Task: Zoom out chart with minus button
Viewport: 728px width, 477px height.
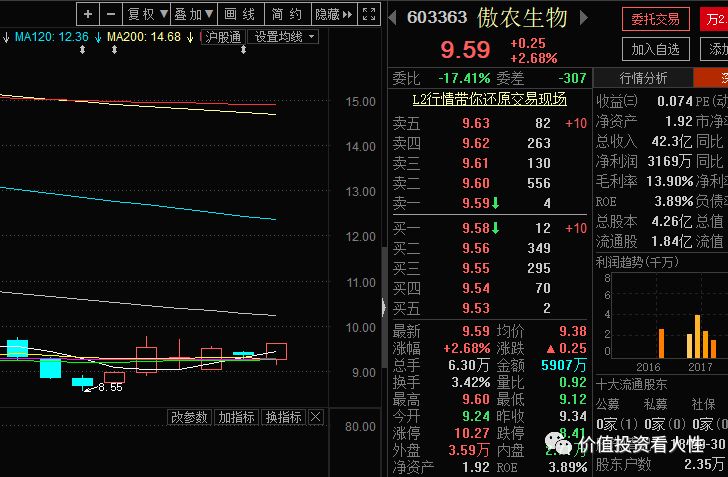Action: tap(110, 14)
